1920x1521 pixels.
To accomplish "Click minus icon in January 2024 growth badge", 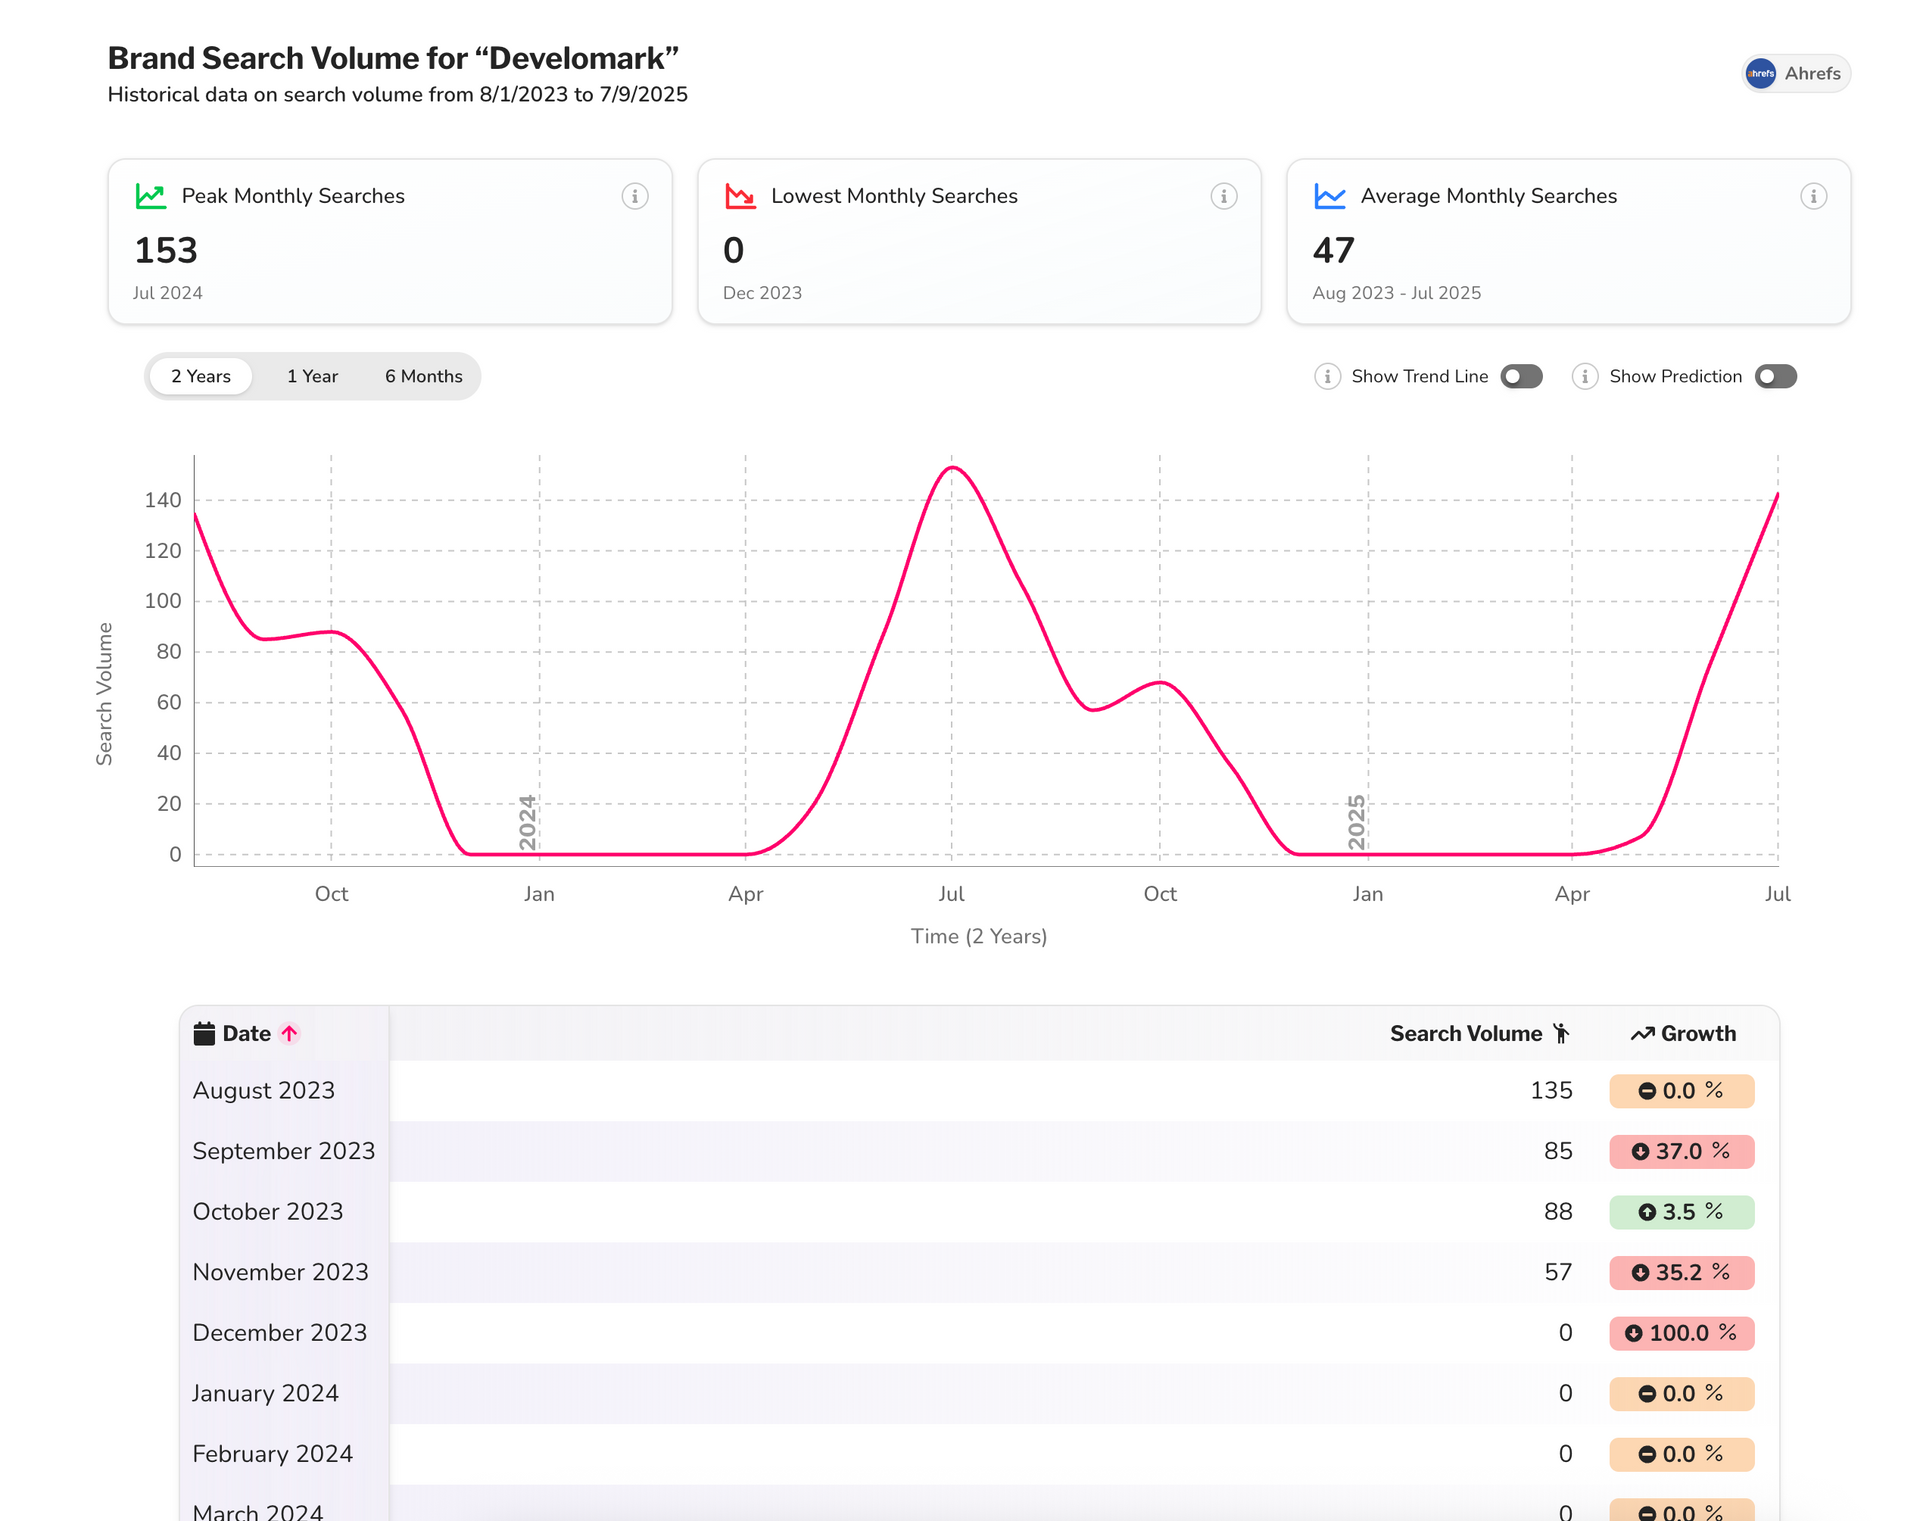I will tap(1647, 1394).
